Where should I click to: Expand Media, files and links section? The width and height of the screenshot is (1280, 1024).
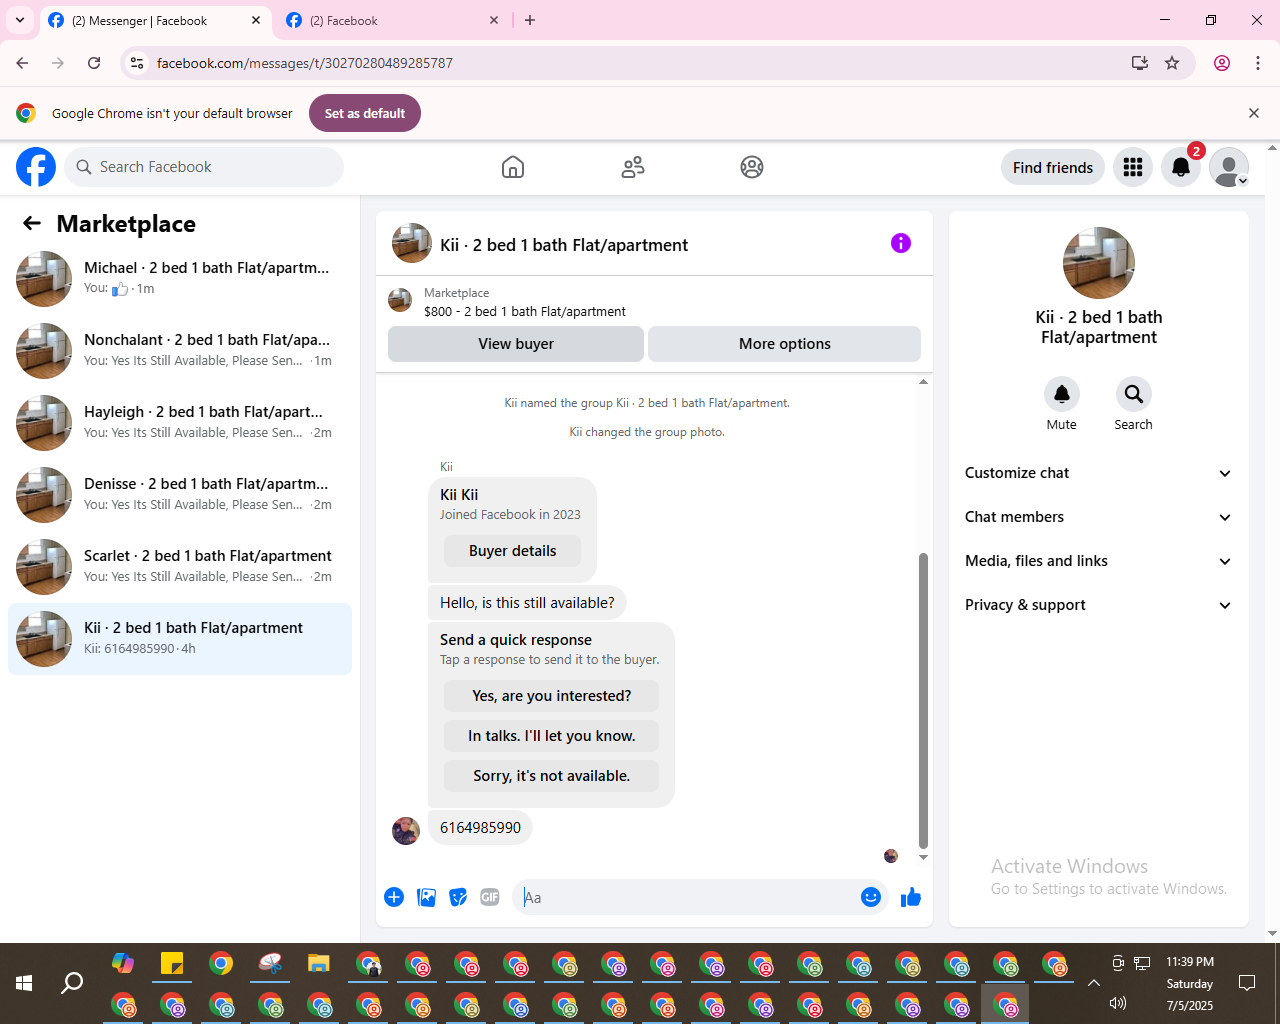point(1098,561)
